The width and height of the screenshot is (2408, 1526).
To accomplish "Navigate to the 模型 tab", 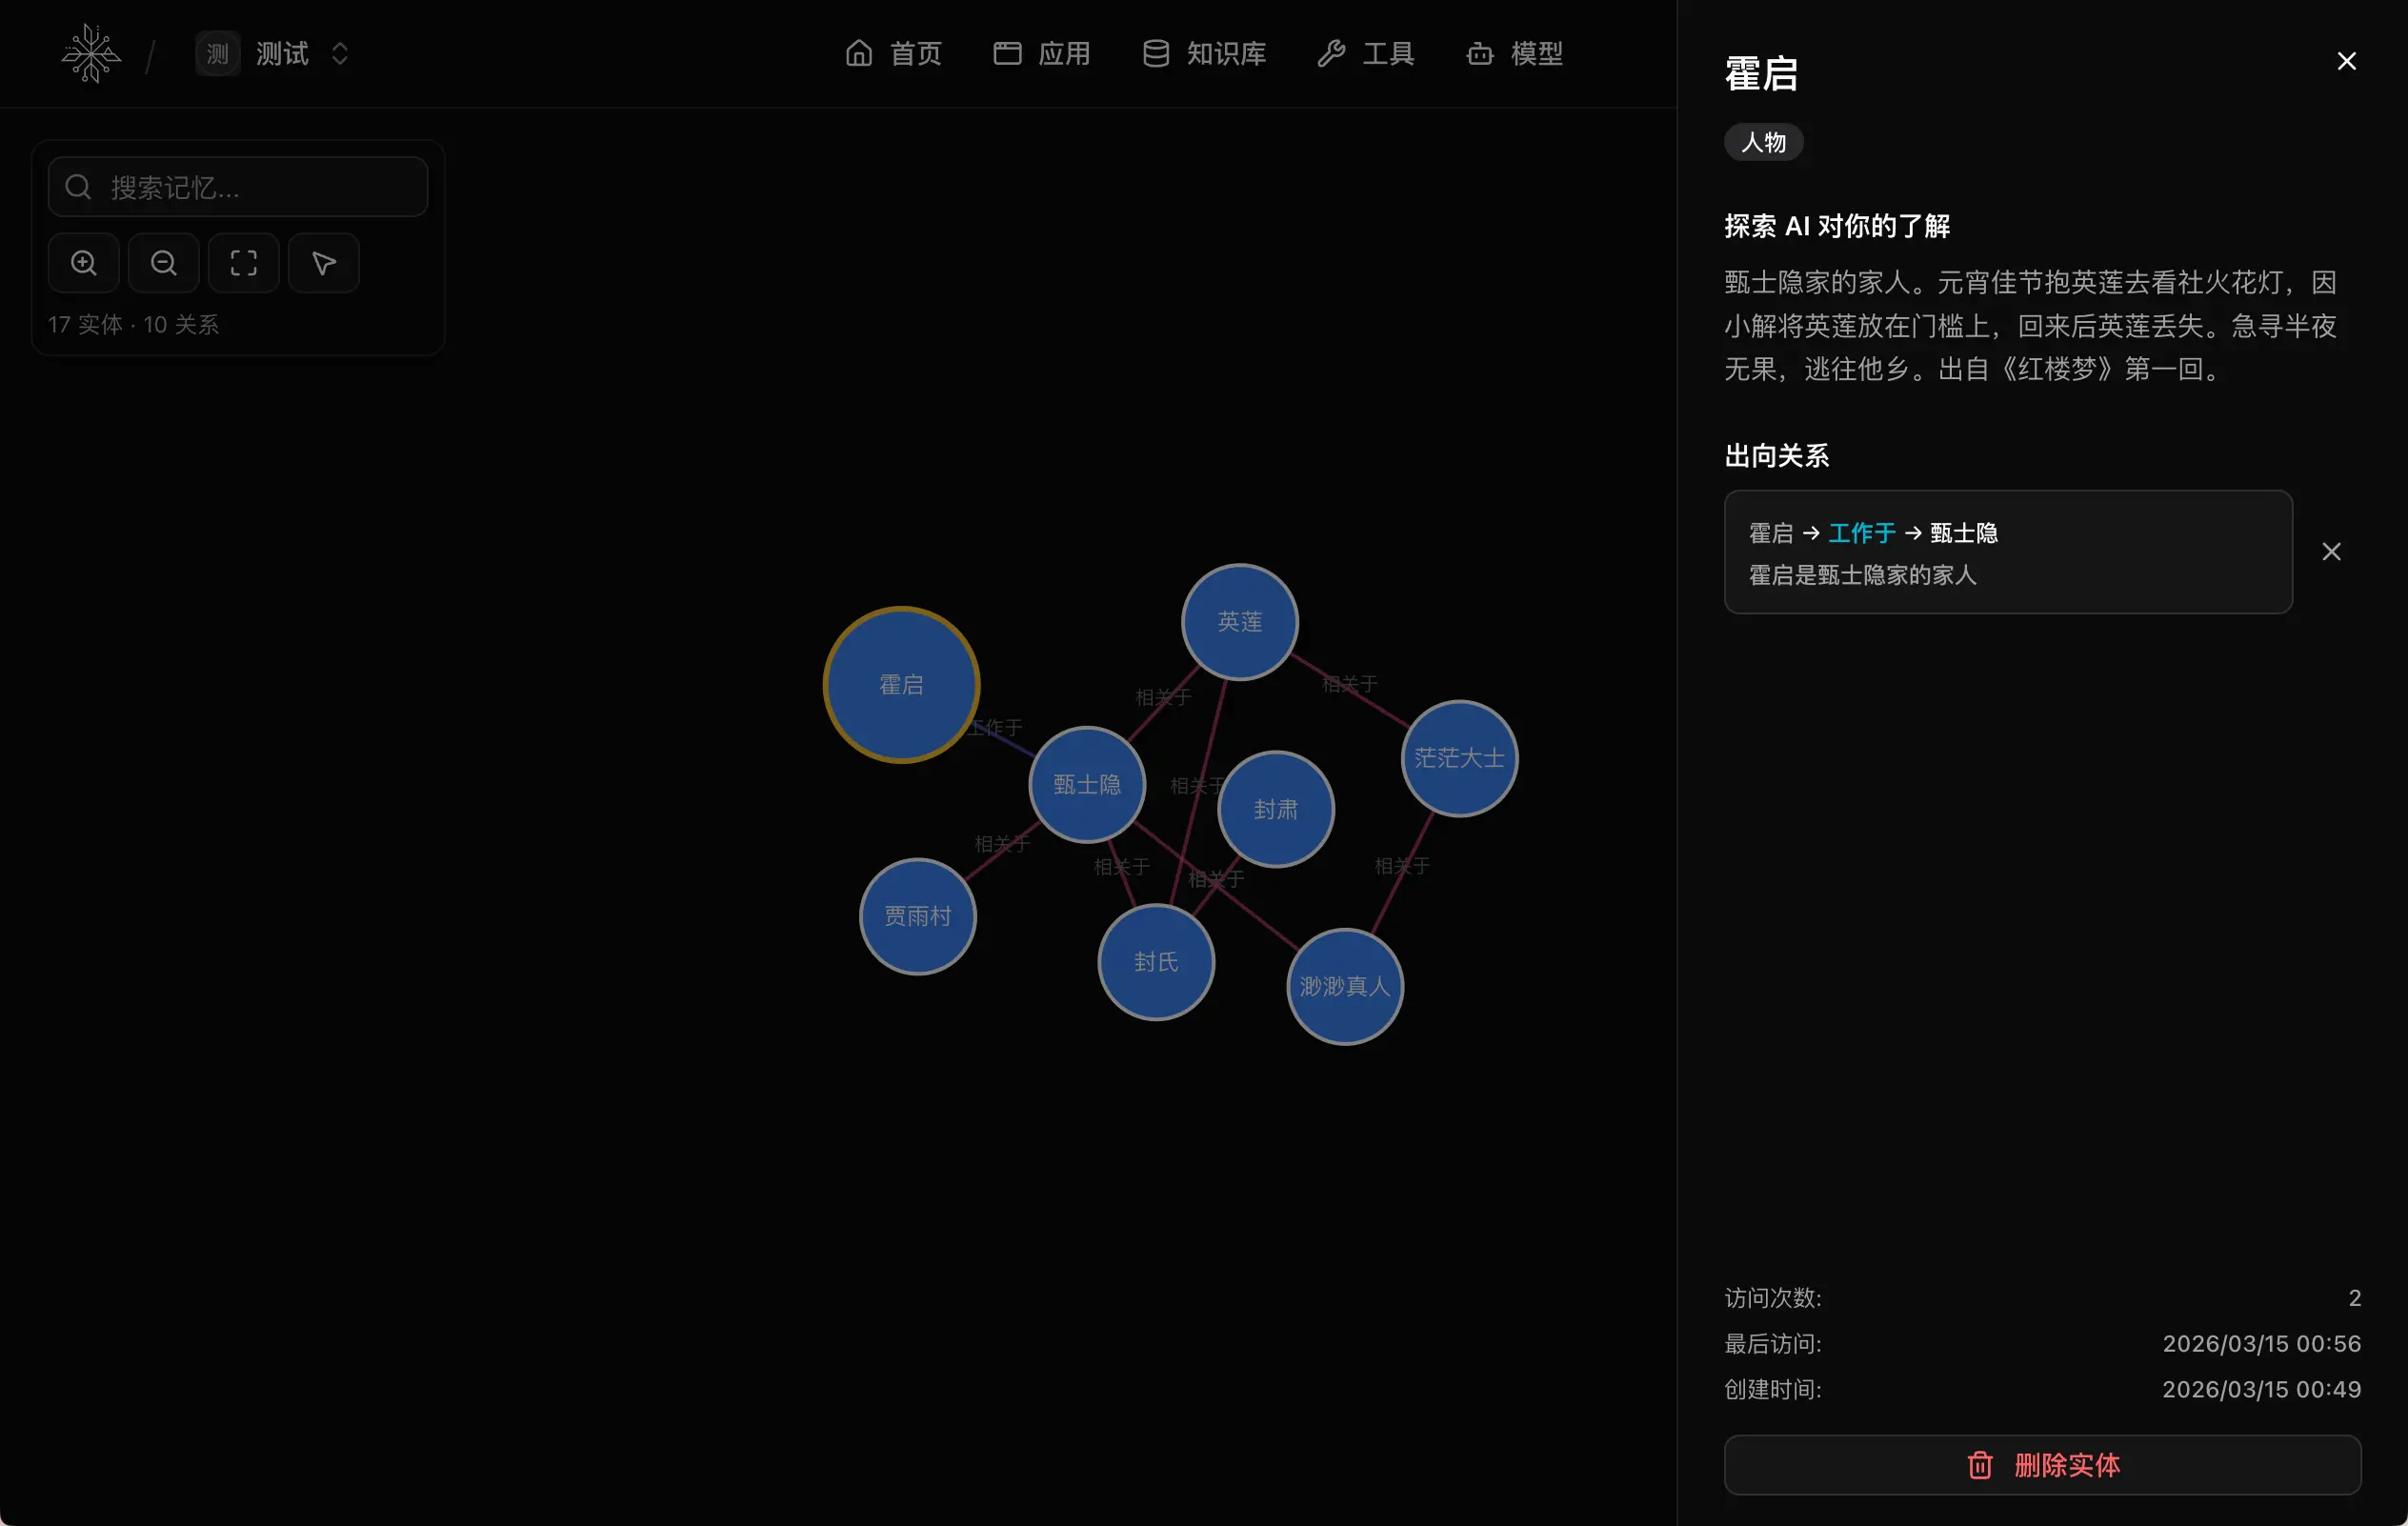I will (x=1514, y=54).
